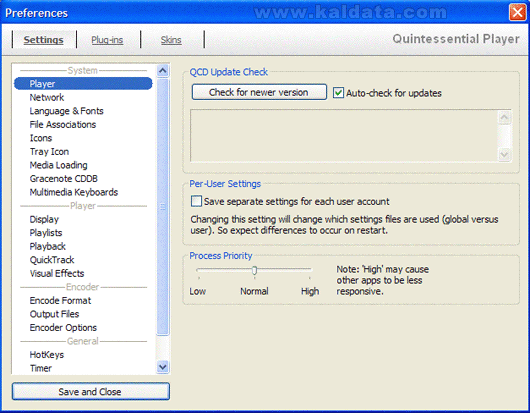
Task: Toggle Auto-check for updates checkbox
Action: click(x=338, y=93)
